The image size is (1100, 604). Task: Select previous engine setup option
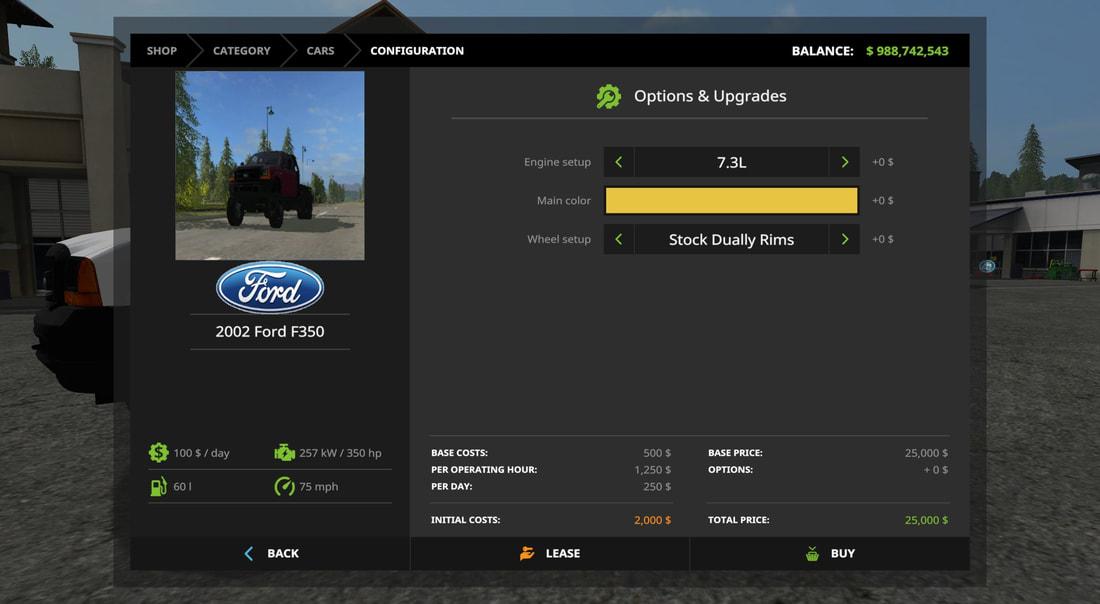[619, 162]
